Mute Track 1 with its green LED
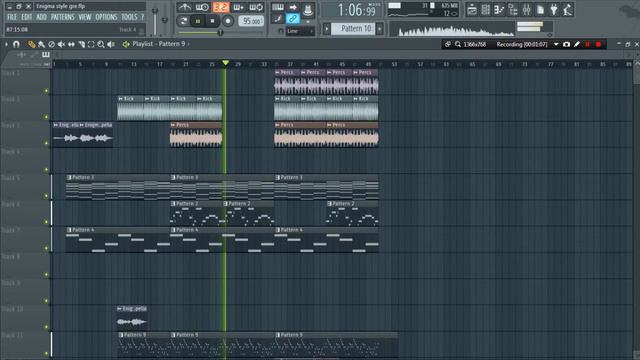The height and width of the screenshot is (360, 640). click(46, 91)
